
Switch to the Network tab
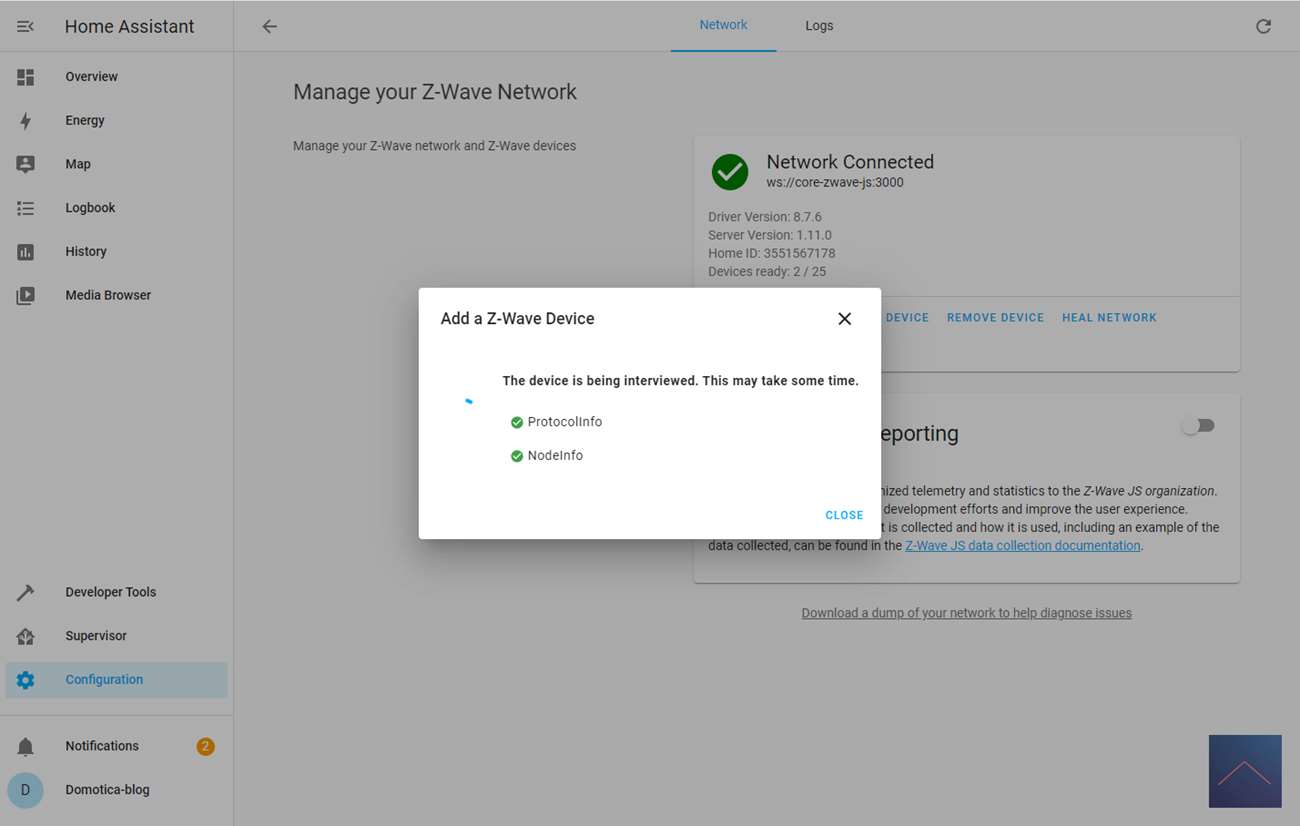tap(723, 26)
